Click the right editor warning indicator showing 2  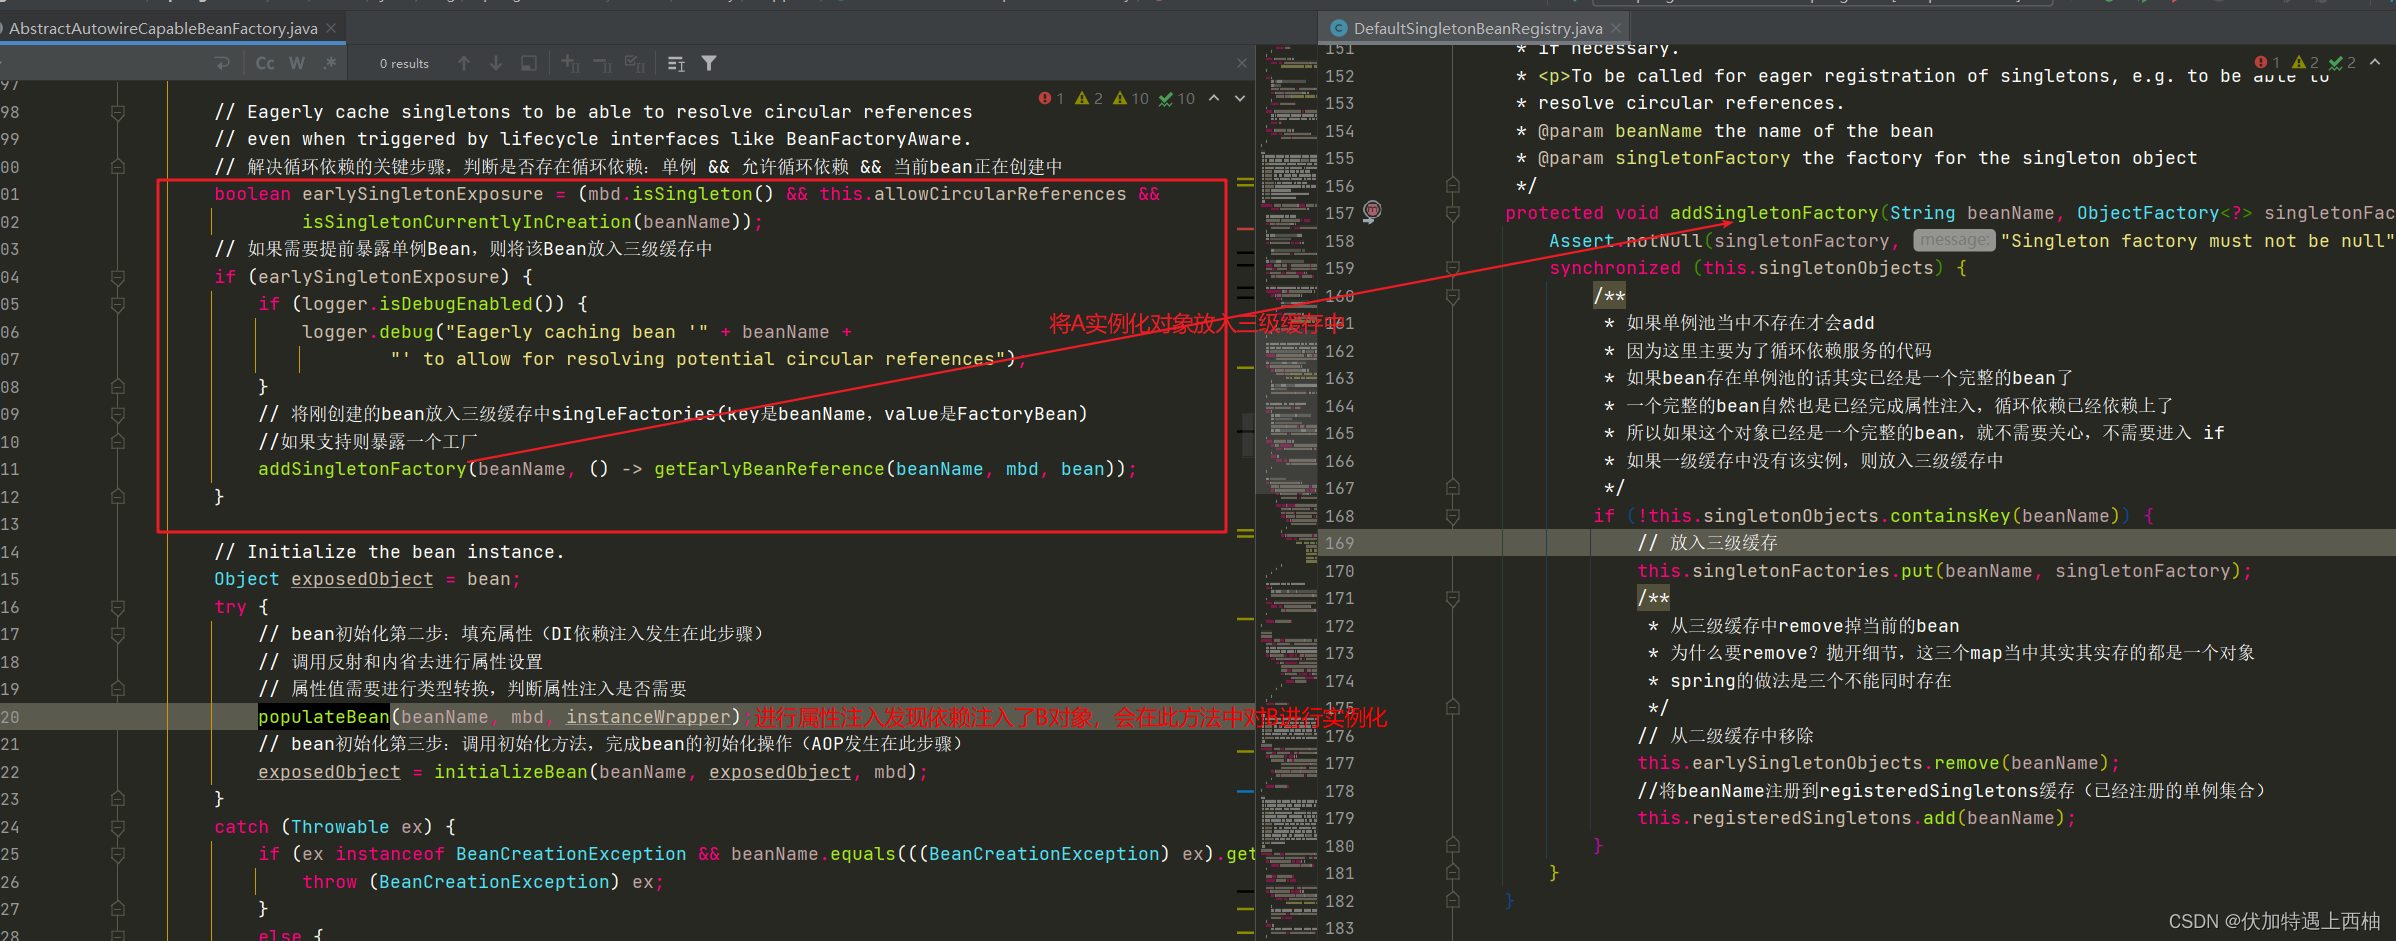coord(2305,62)
